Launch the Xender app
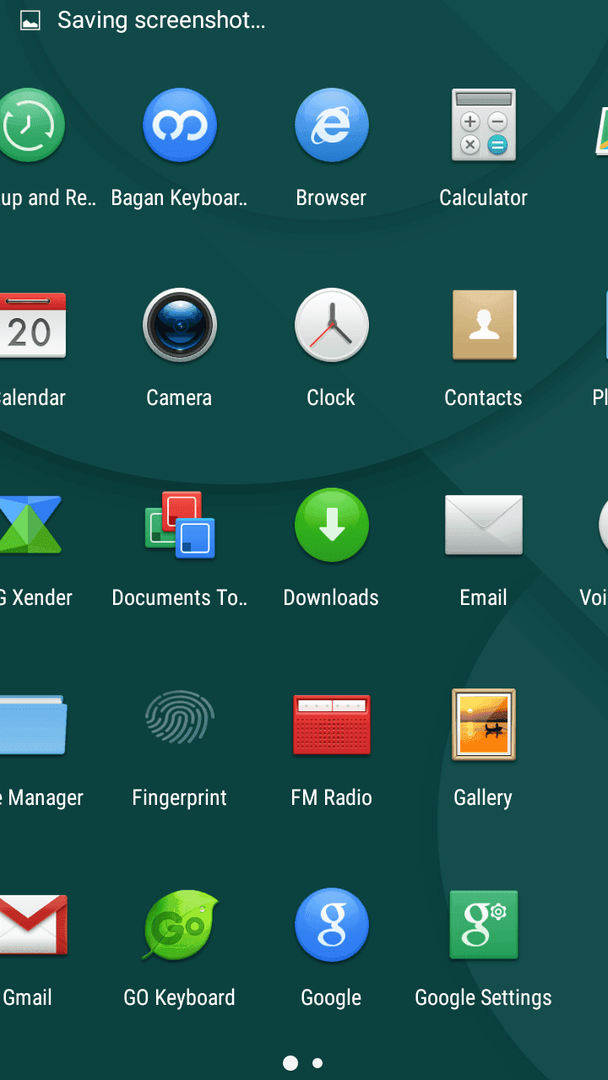The height and width of the screenshot is (1080, 608). [x=30, y=525]
